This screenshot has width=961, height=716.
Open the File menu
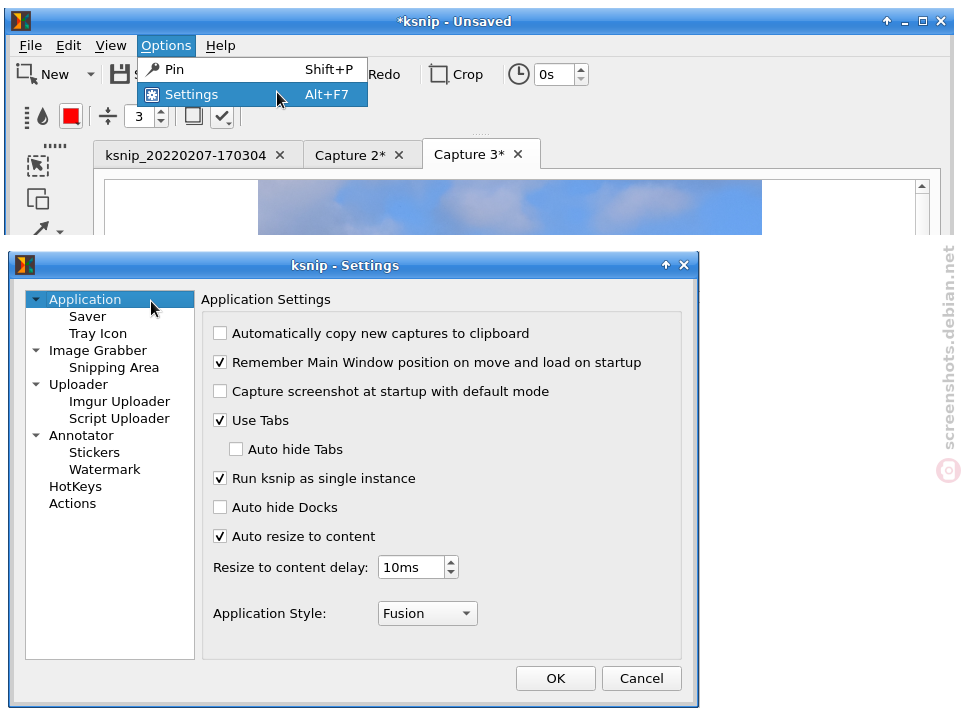click(31, 45)
